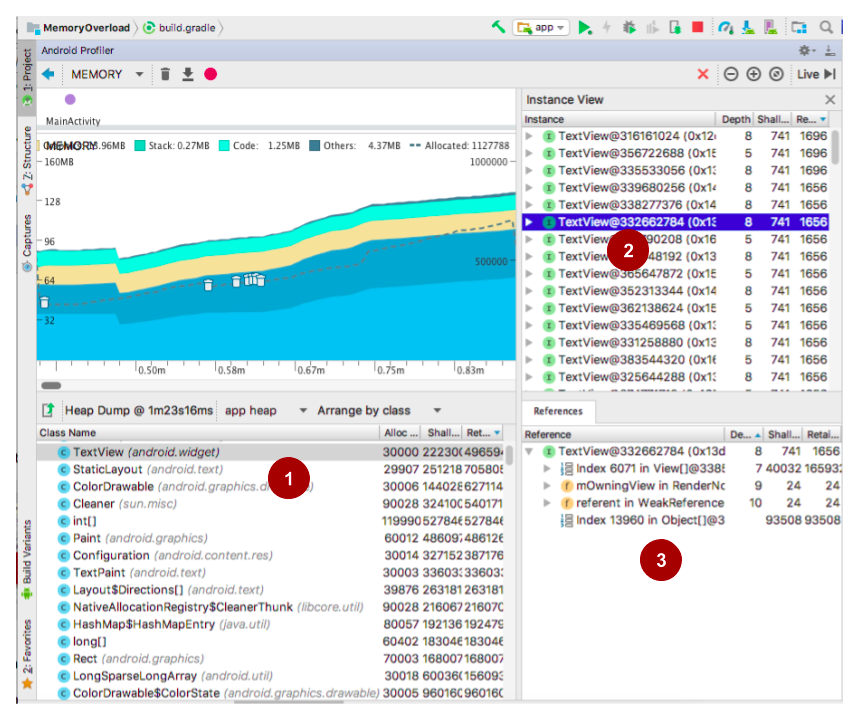The height and width of the screenshot is (709, 860).
Task: Sort class list by Alloc column header
Action: (x=401, y=433)
